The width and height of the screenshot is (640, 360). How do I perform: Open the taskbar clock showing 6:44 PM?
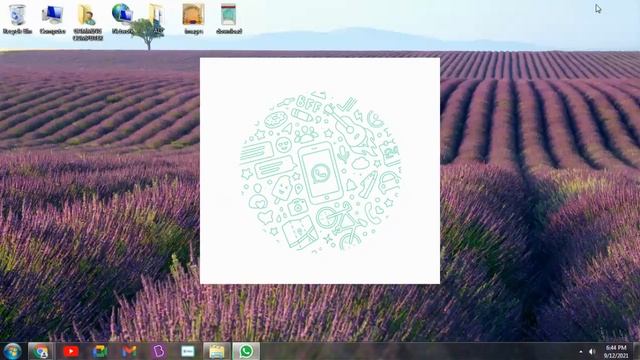pos(616,351)
